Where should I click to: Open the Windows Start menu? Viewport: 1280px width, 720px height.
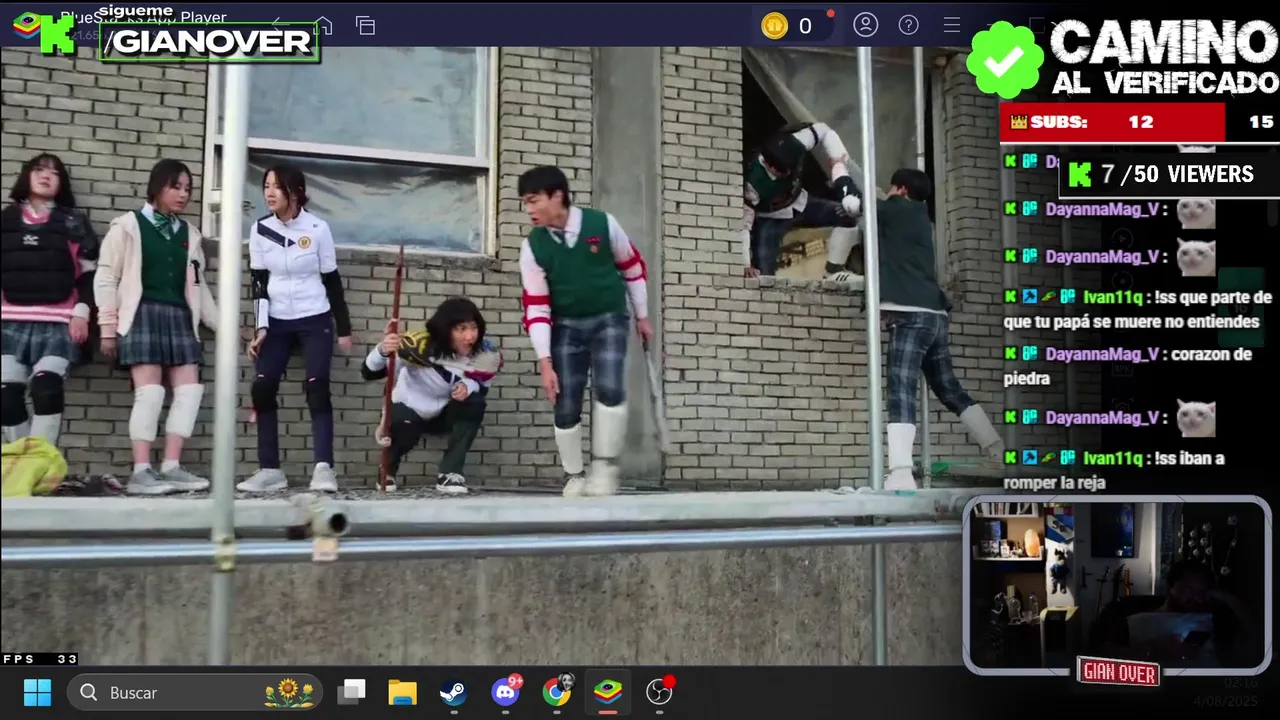click(37, 692)
